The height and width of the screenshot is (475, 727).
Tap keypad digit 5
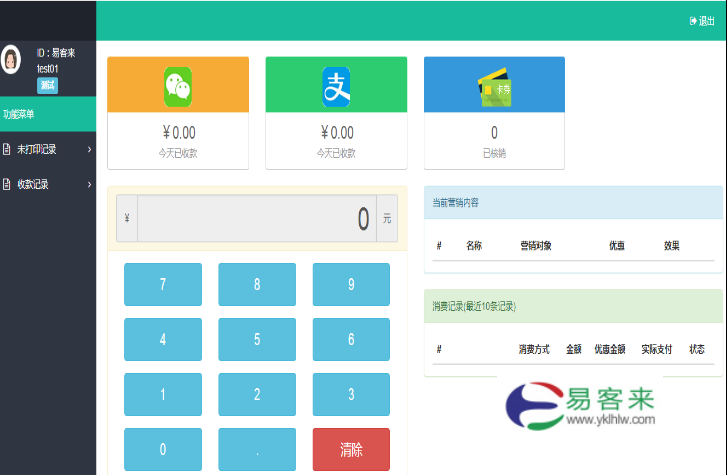[x=257, y=340]
